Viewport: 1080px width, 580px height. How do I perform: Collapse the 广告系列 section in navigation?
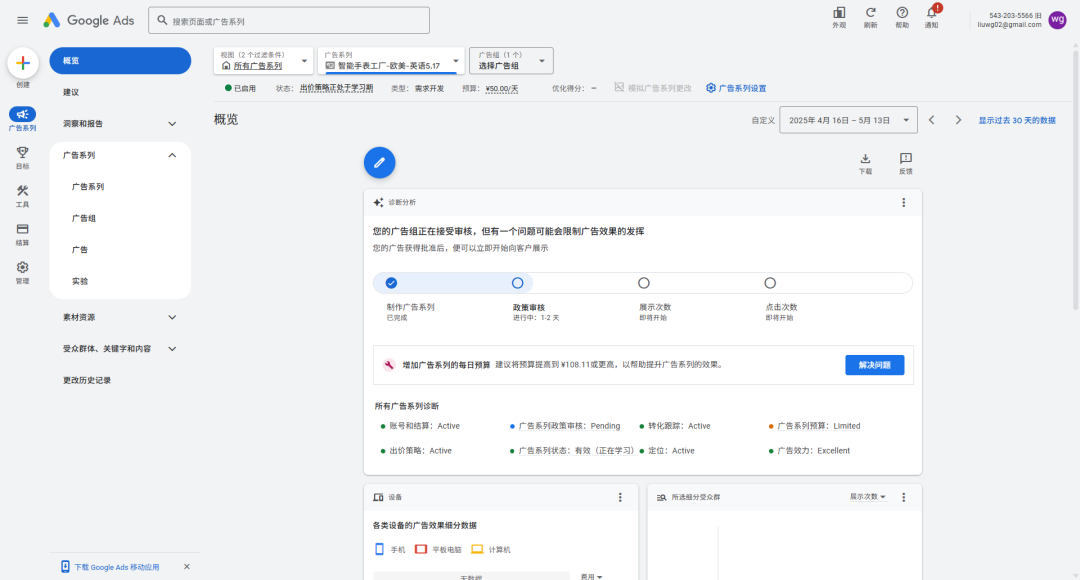click(x=172, y=155)
